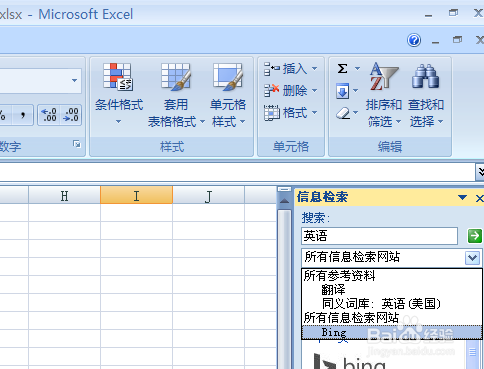Click the Clear eraser icon
This screenshot has width=484, height=369.
pos(342,113)
